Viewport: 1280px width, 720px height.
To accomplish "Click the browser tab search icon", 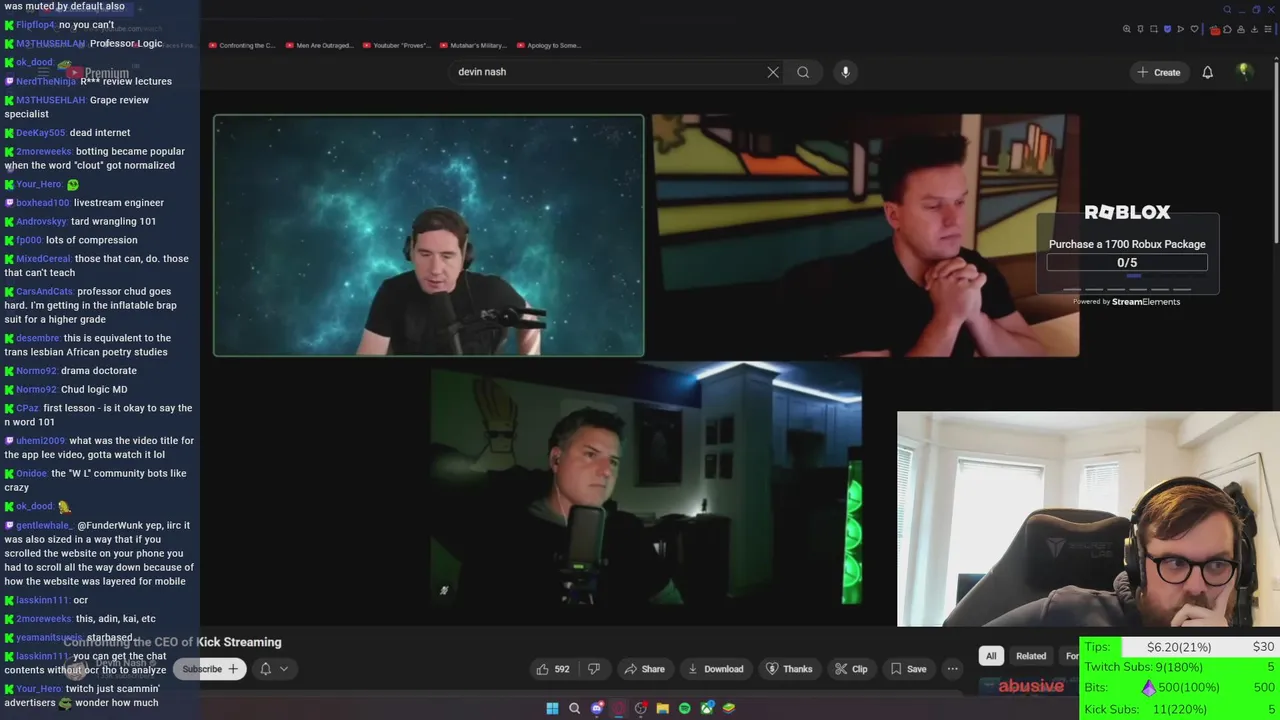I will [1227, 10].
